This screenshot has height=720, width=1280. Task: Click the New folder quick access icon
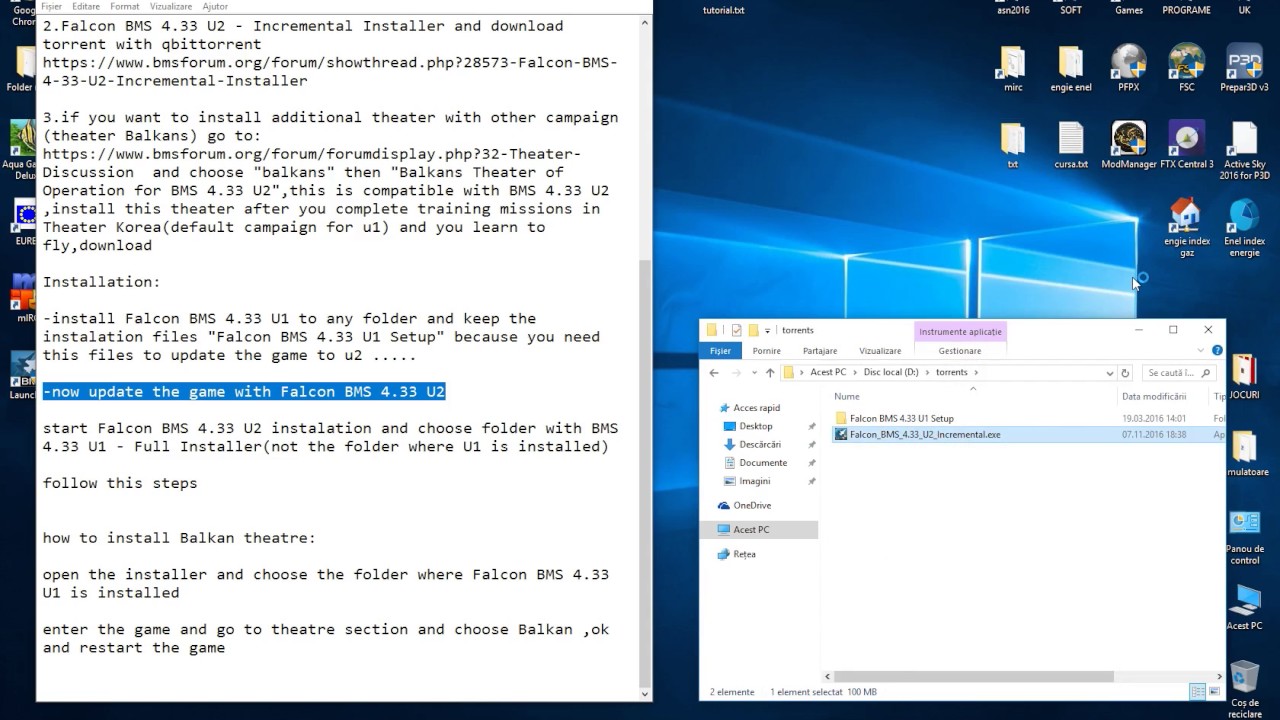click(753, 330)
